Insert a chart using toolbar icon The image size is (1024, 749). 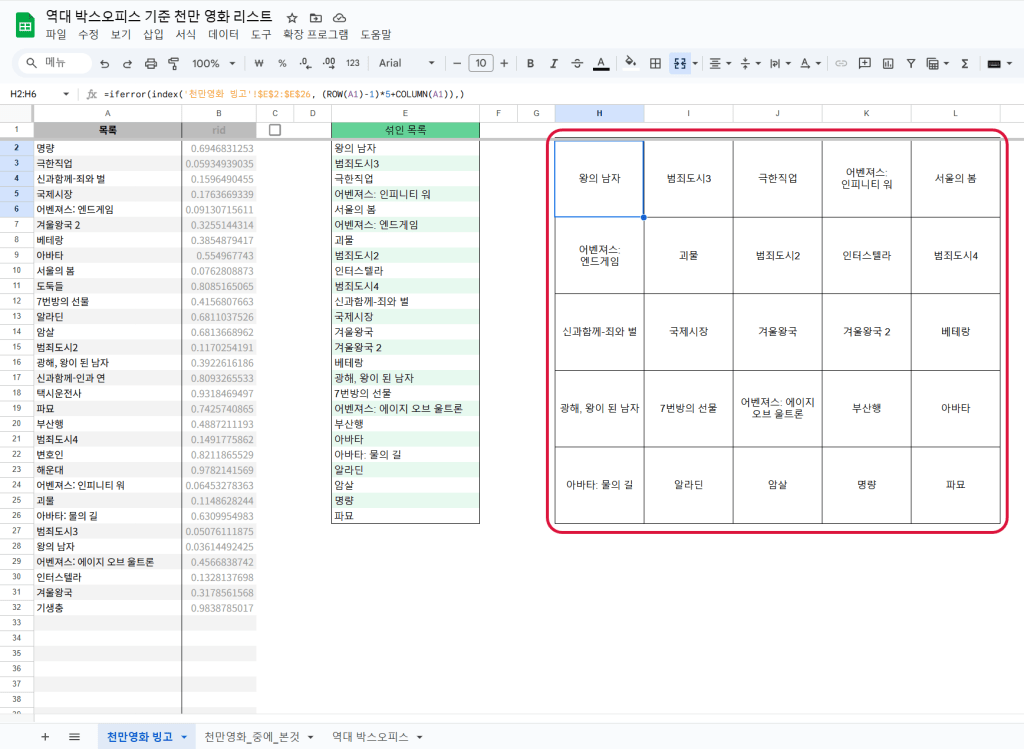tap(887, 63)
